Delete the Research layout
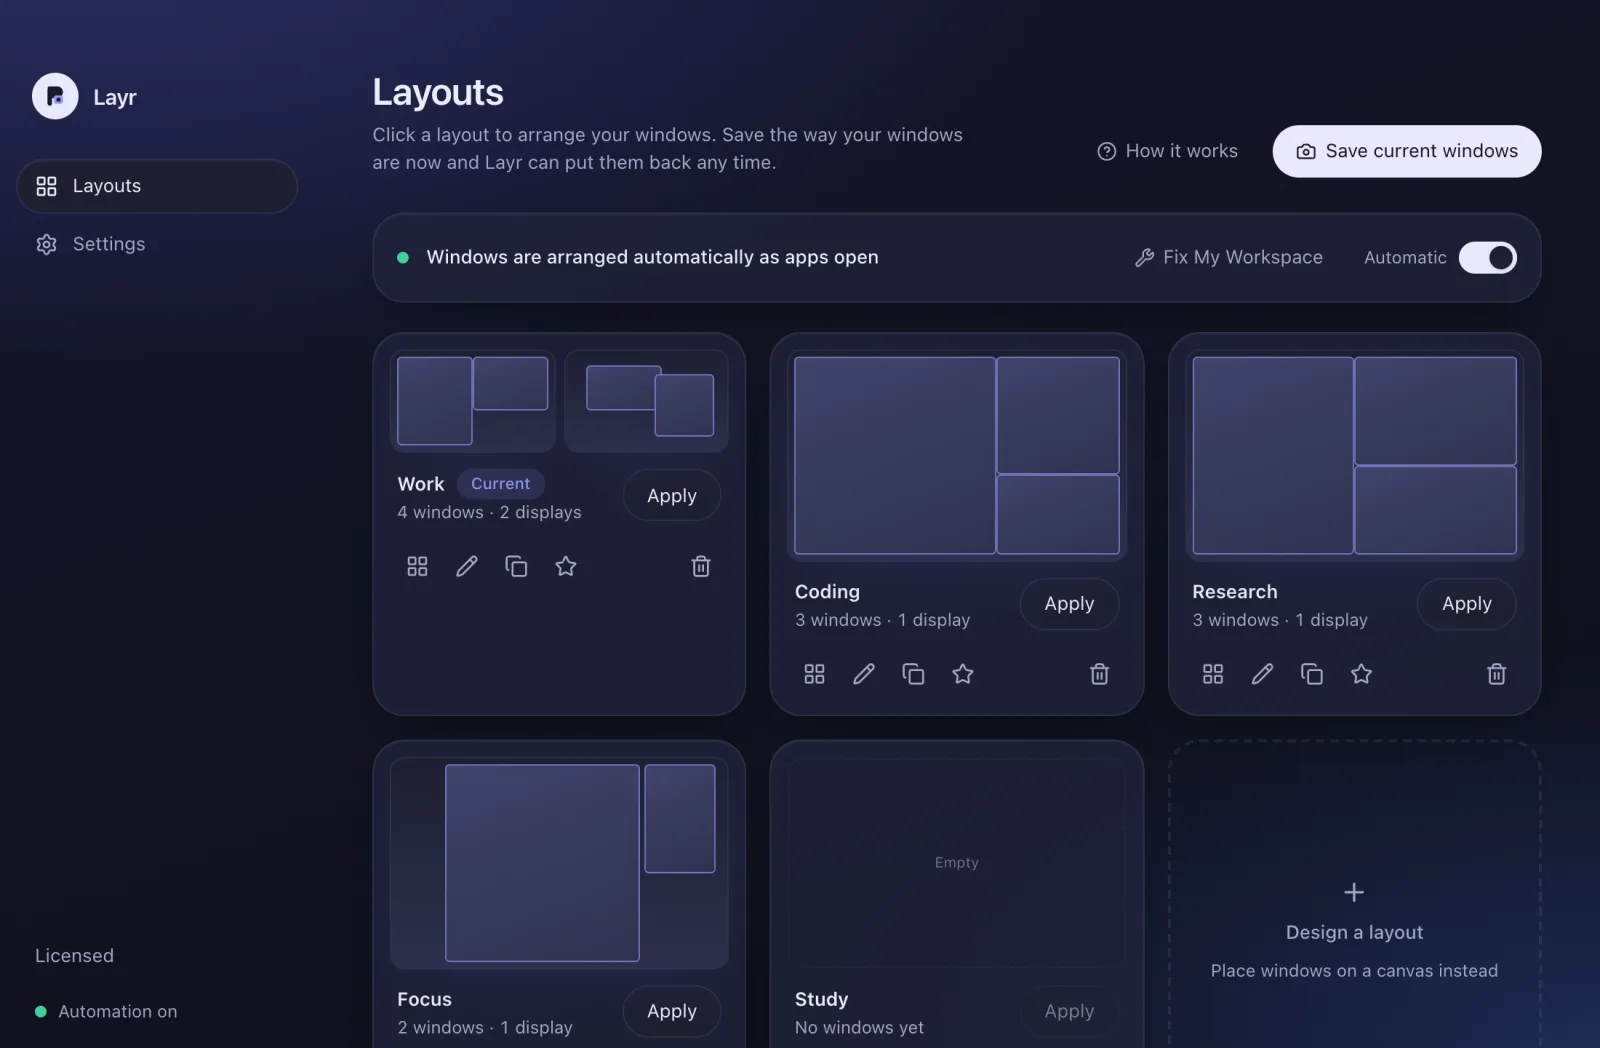The image size is (1600, 1048). pos(1496,674)
